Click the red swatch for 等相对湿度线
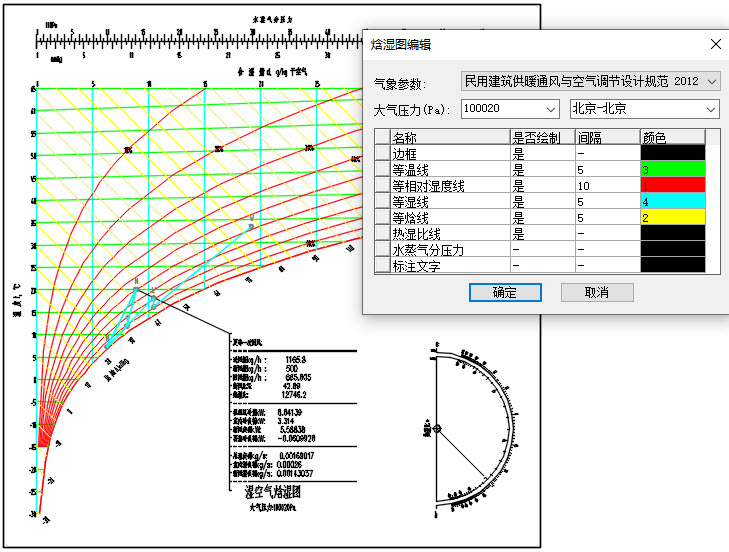This screenshot has height=552, width=729. pyautogui.click(x=673, y=185)
